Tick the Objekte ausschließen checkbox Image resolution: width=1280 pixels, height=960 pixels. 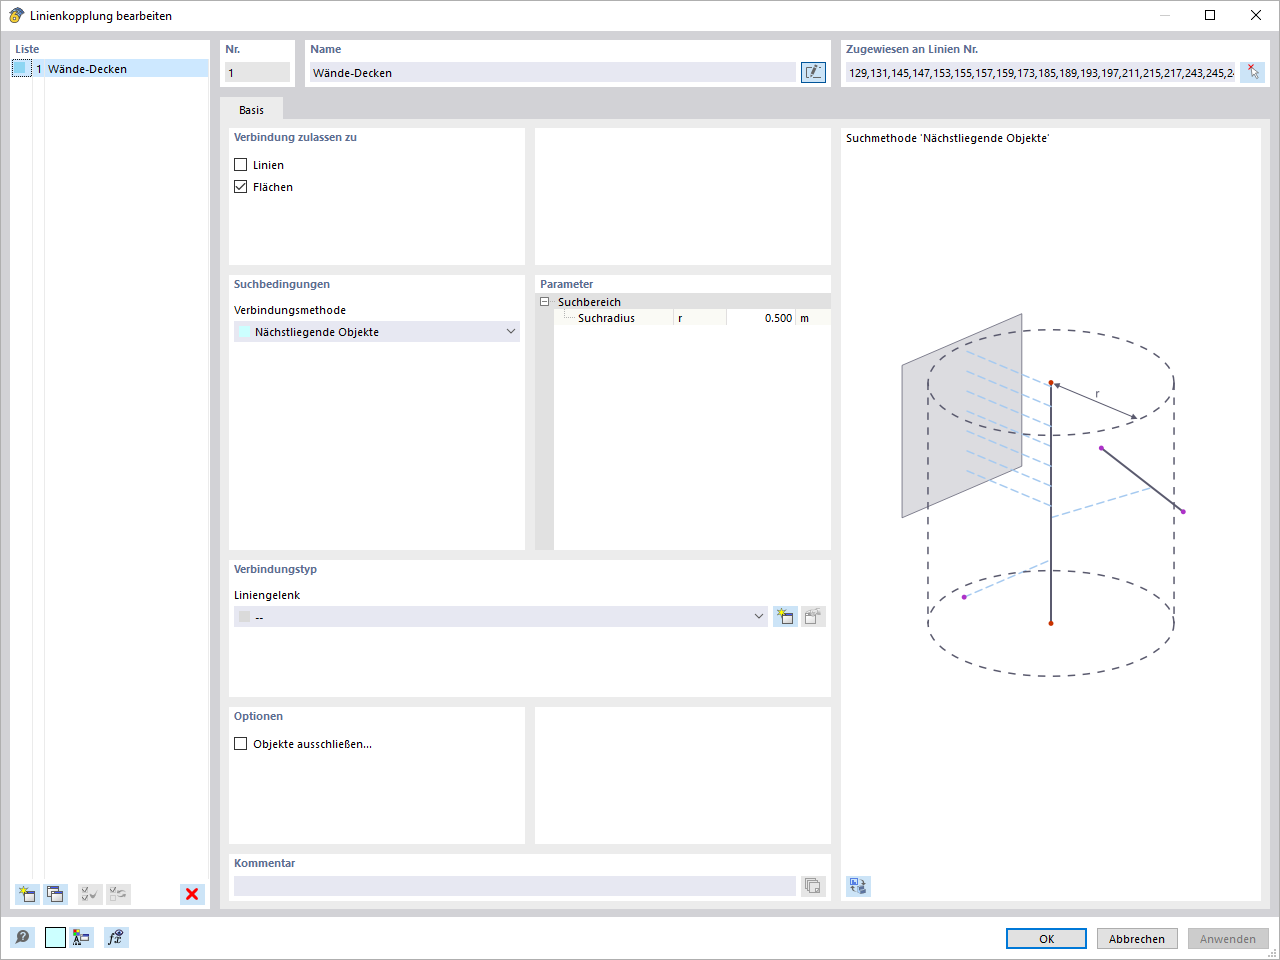point(240,744)
